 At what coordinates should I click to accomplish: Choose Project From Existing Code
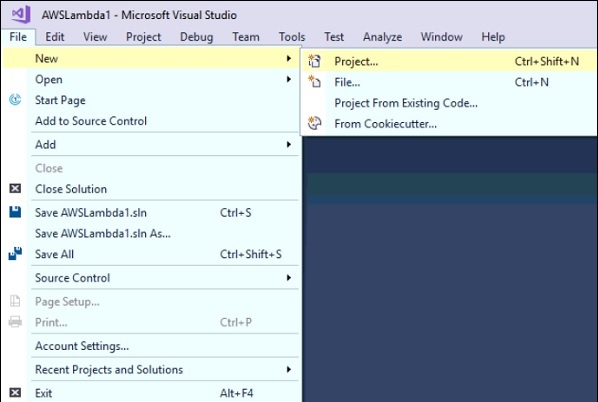coord(406,103)
